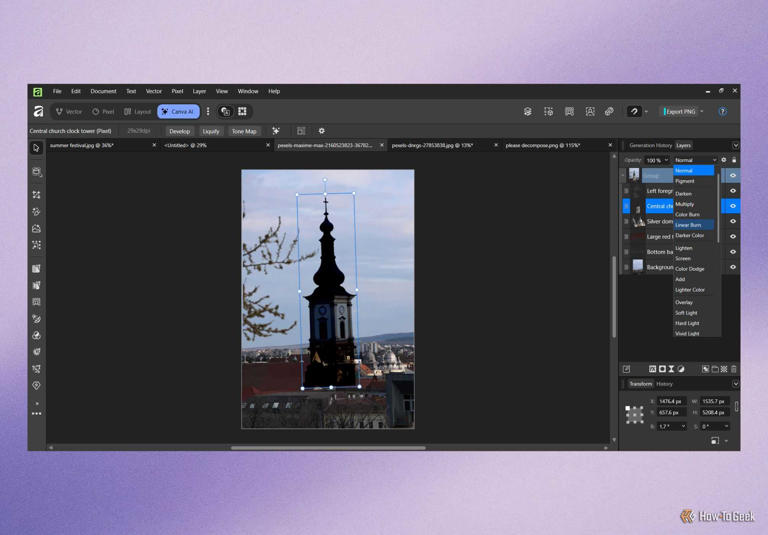Click the overlapping shapes icon beside Canva AI
The width and height of the screenshot is (768, 535).
225,112
